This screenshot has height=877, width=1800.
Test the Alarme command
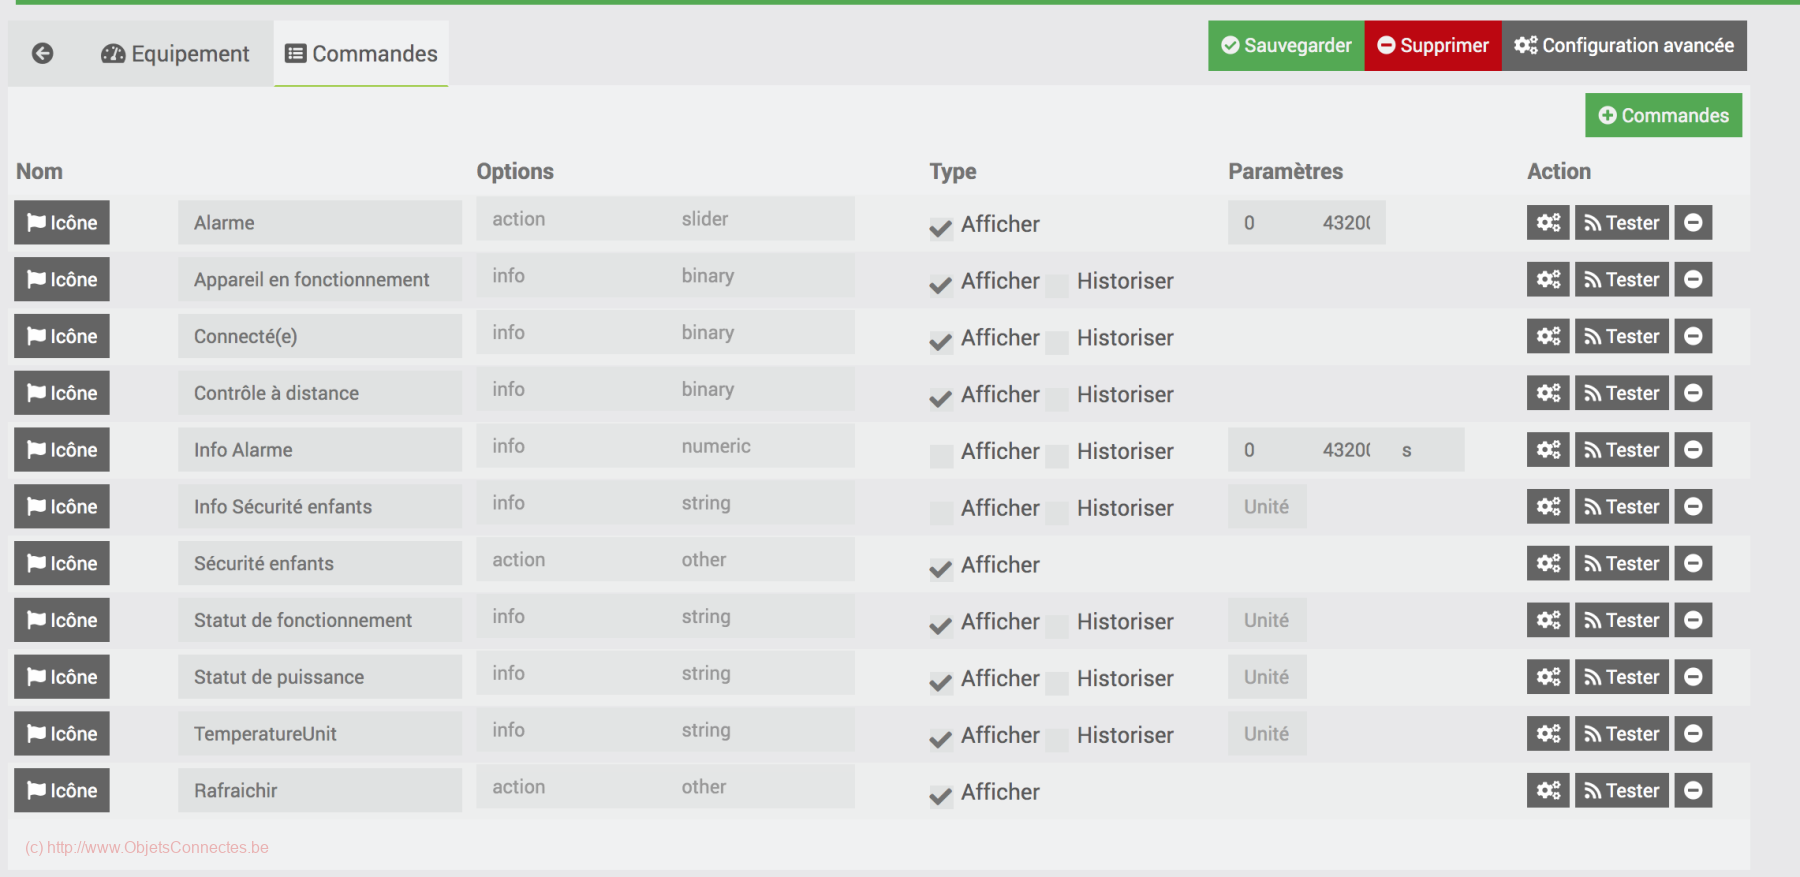coord(1622,222)
